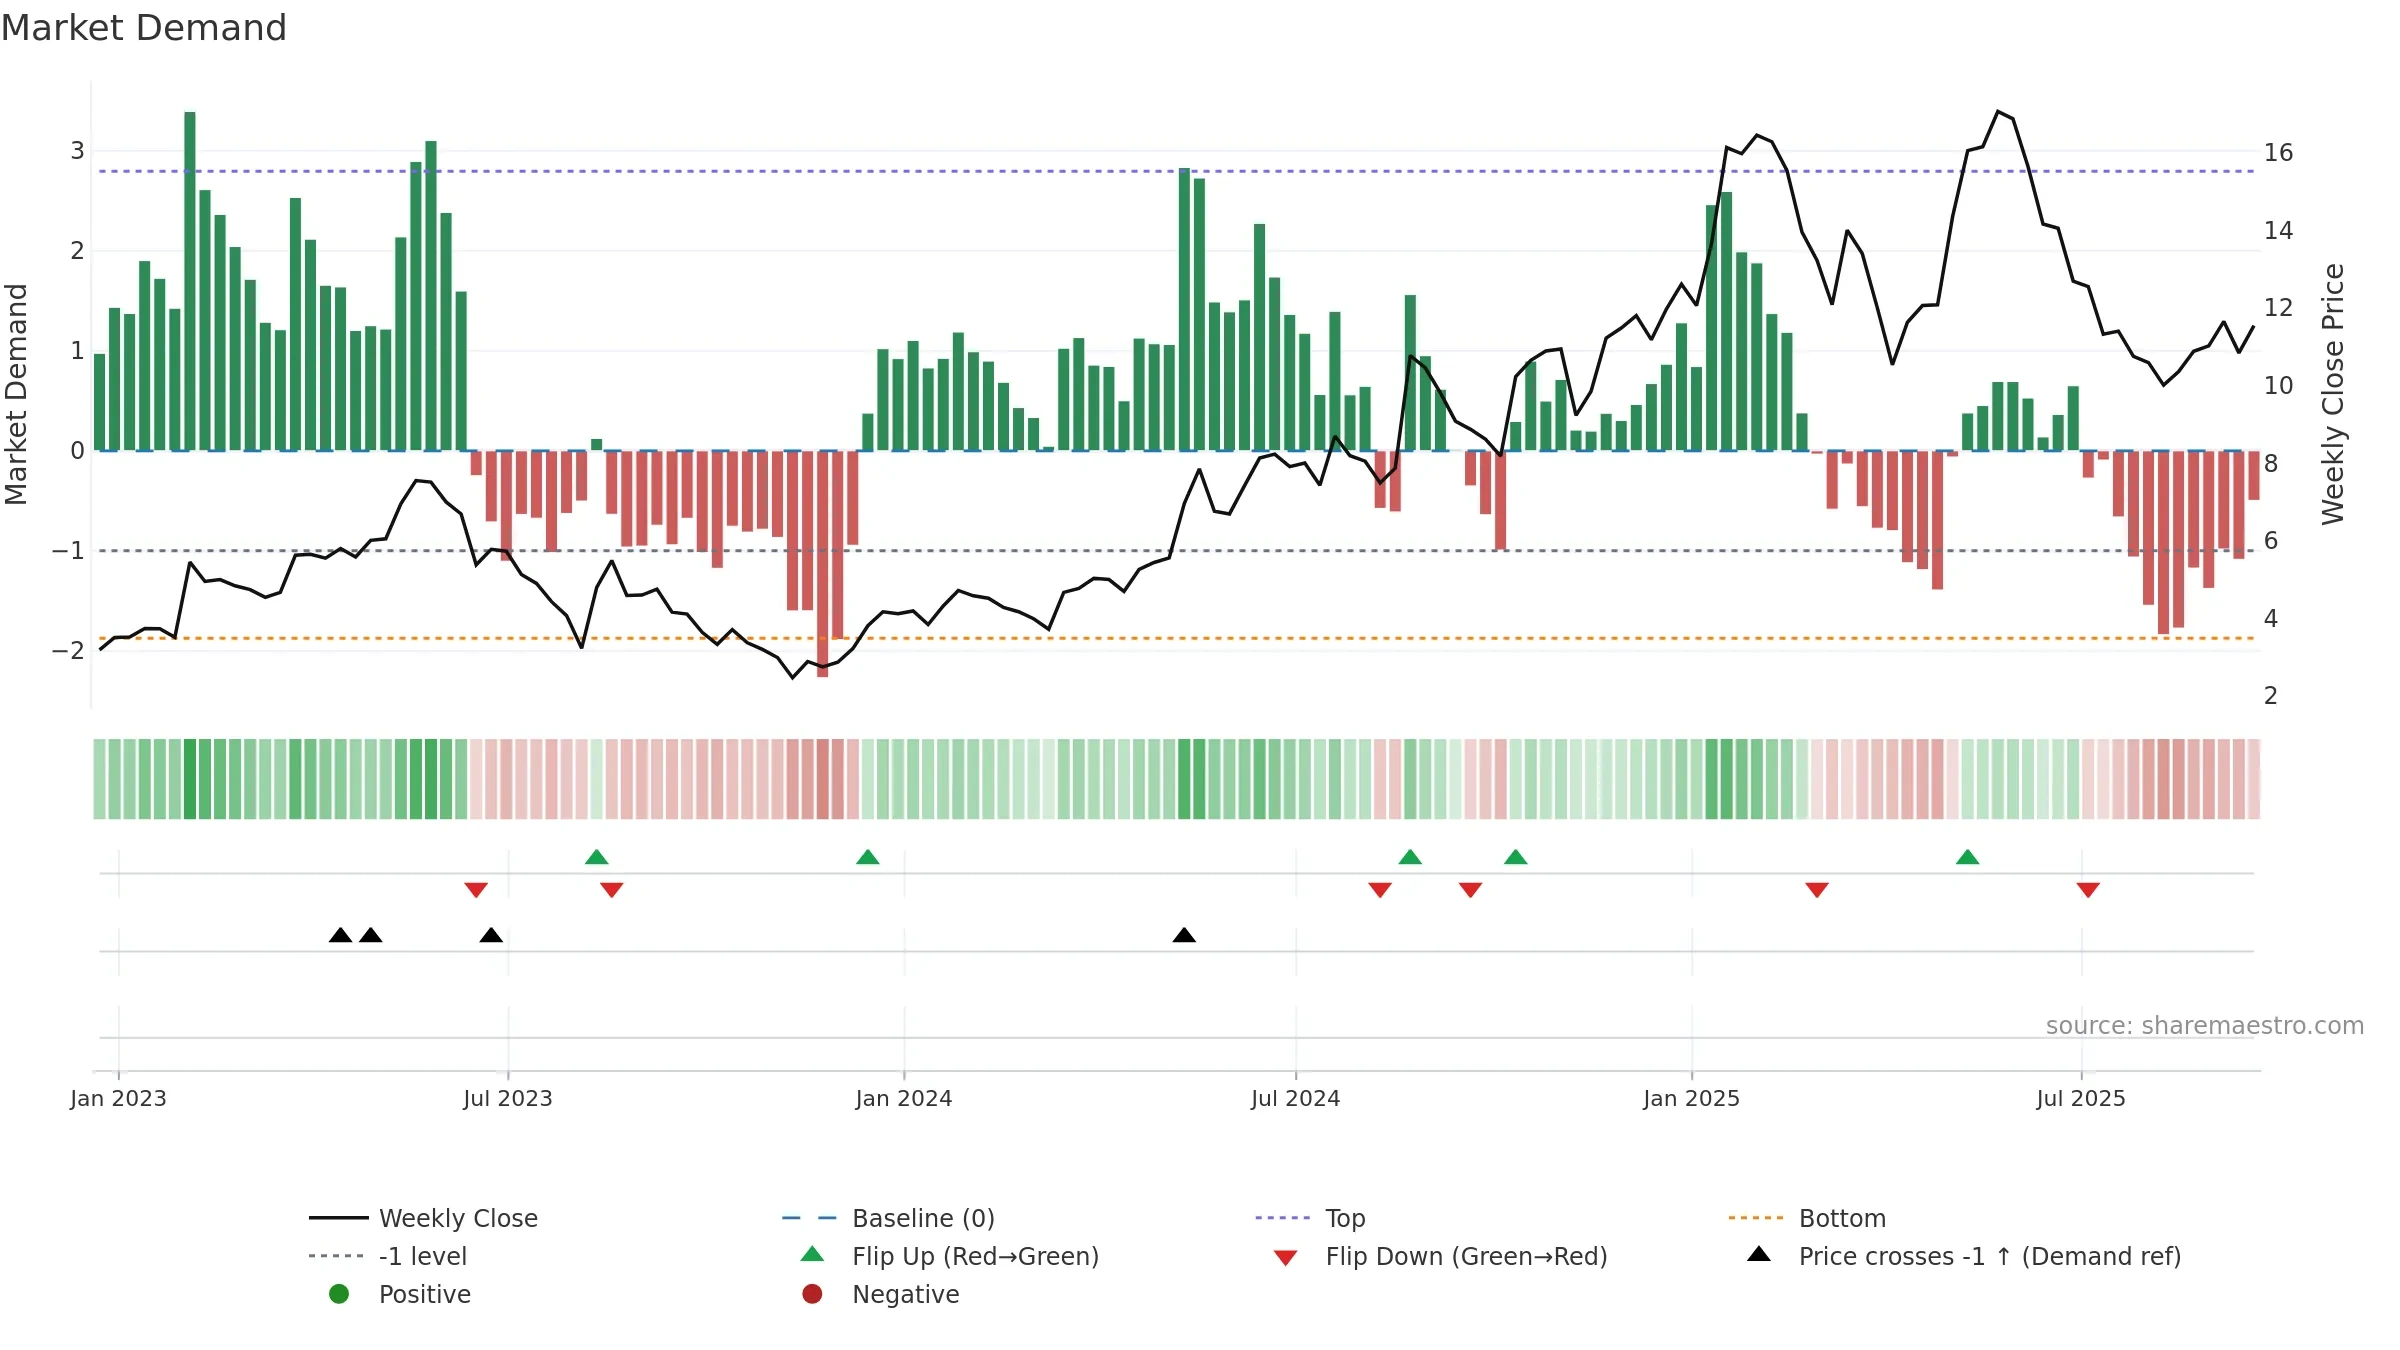
Task: Select red flip-down triangle in June 2023
Action: pos(476,890)
